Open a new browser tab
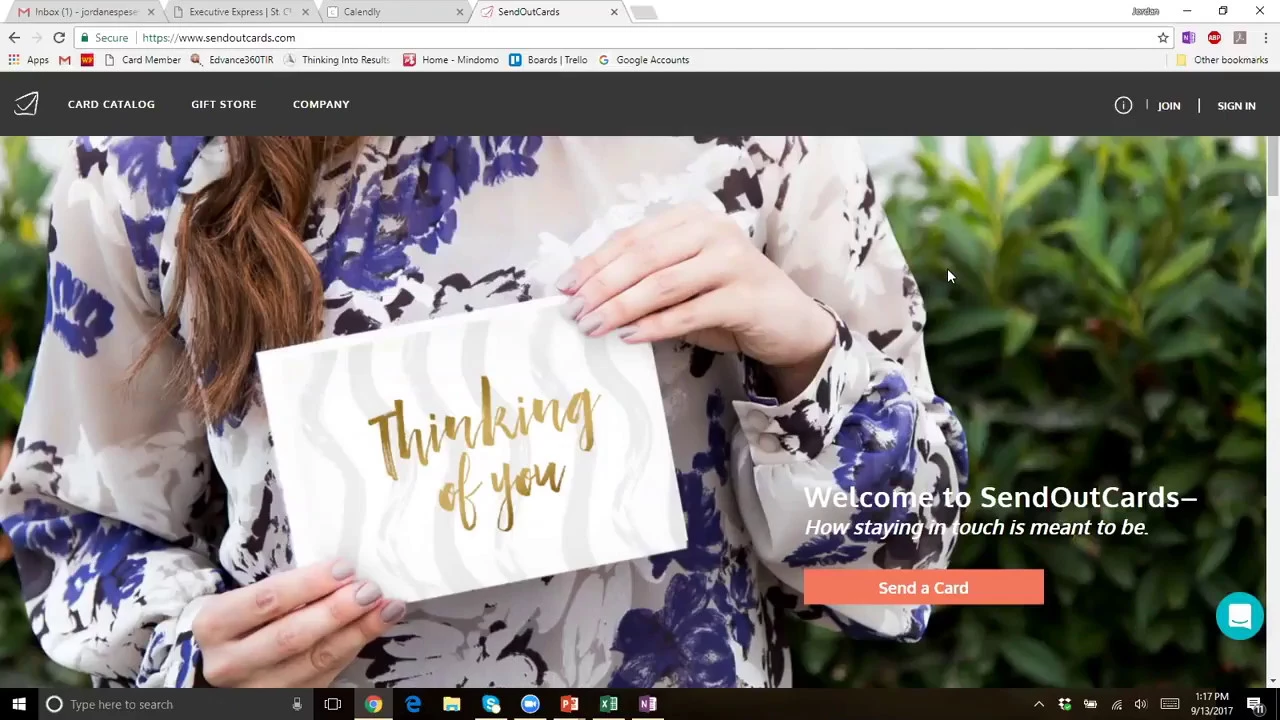The image size is (1280, 720). pos(645,12)
